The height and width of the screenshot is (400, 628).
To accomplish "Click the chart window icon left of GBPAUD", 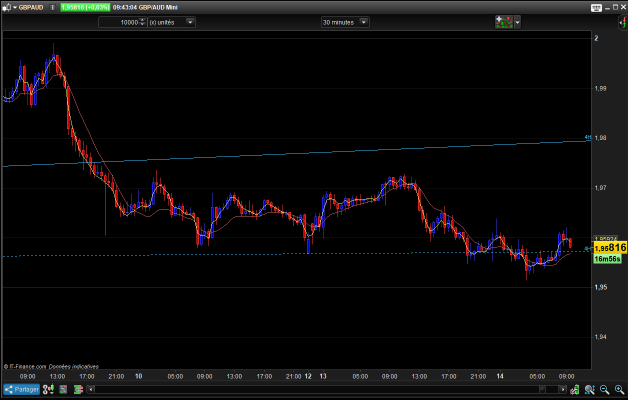I will pyautogui.click(x=7, y=8).
